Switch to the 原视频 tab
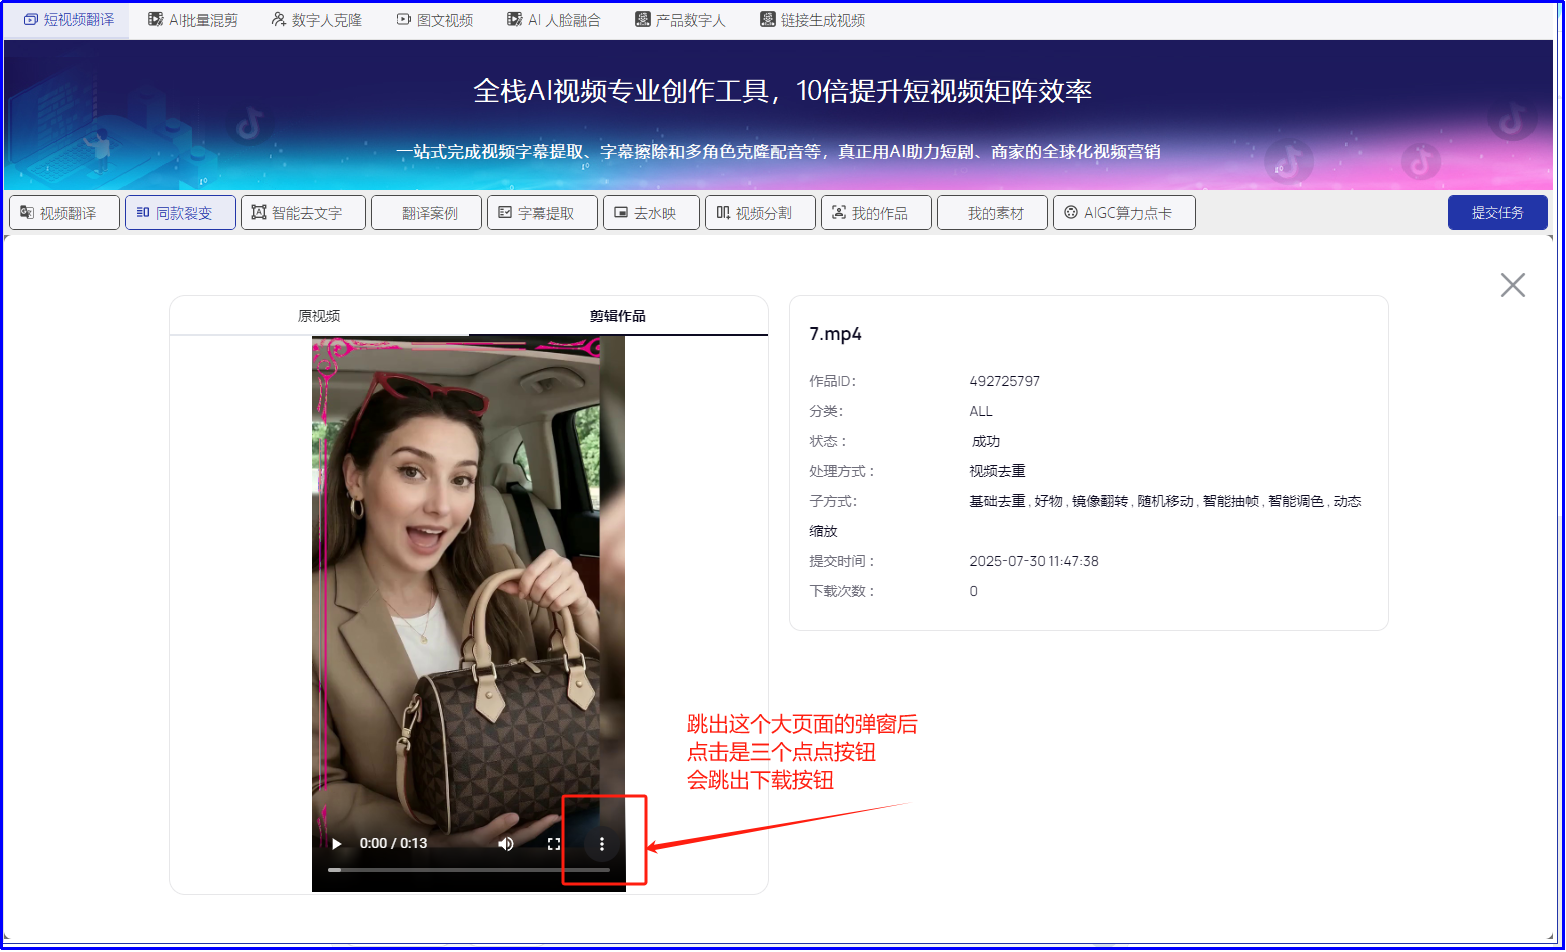This screenshot has height=952, width=1566. coord(319,316)
